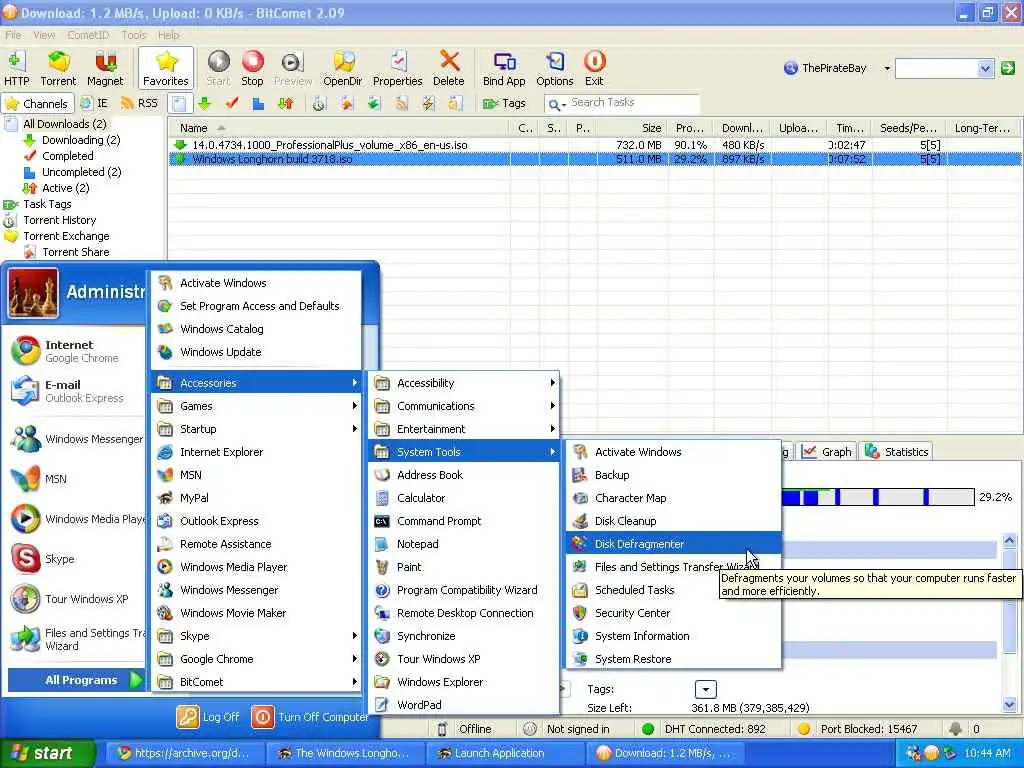Open a Torrent file from toolbar
The height and width of the screenshot is (768, 1024).
(x=58, y=68)
